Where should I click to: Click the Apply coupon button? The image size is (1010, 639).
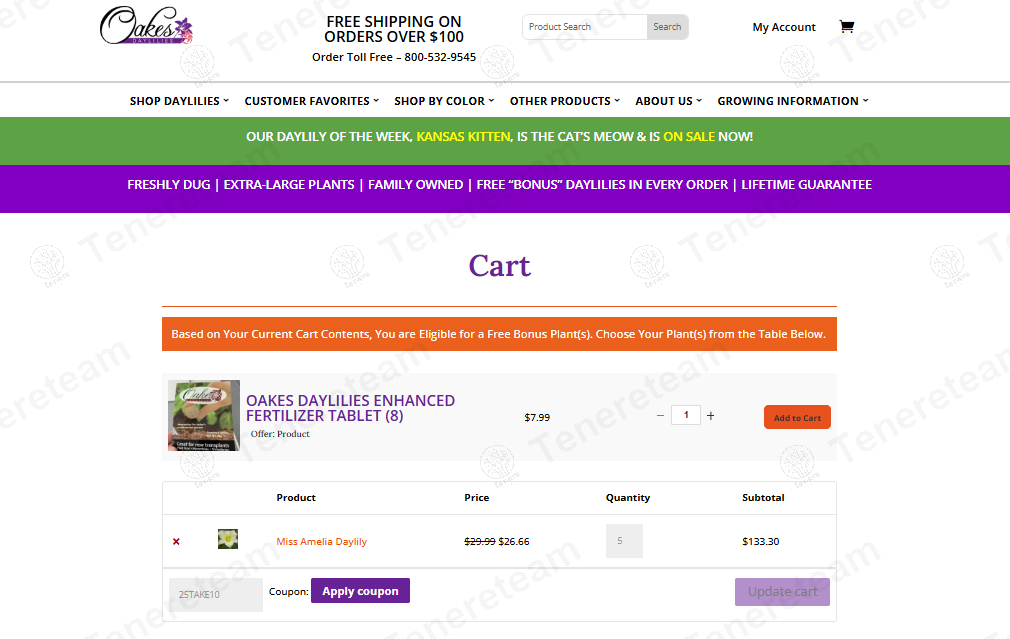[360, 591]
